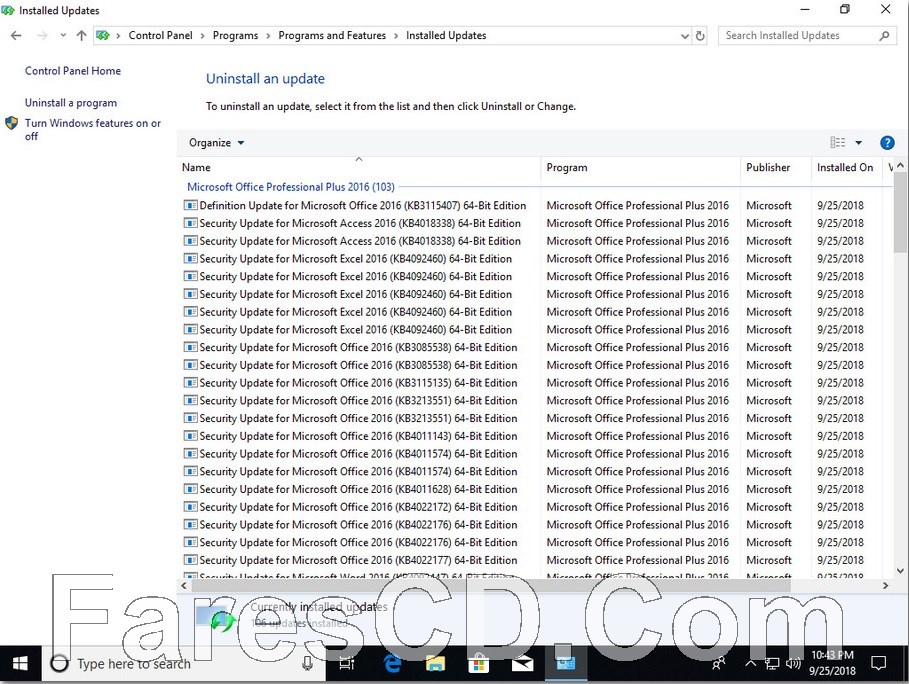Image resolution: width=909 pixels, height=684 pixels.
Task: Click the icon beside KB4011628 update
Action: (190, 489)
